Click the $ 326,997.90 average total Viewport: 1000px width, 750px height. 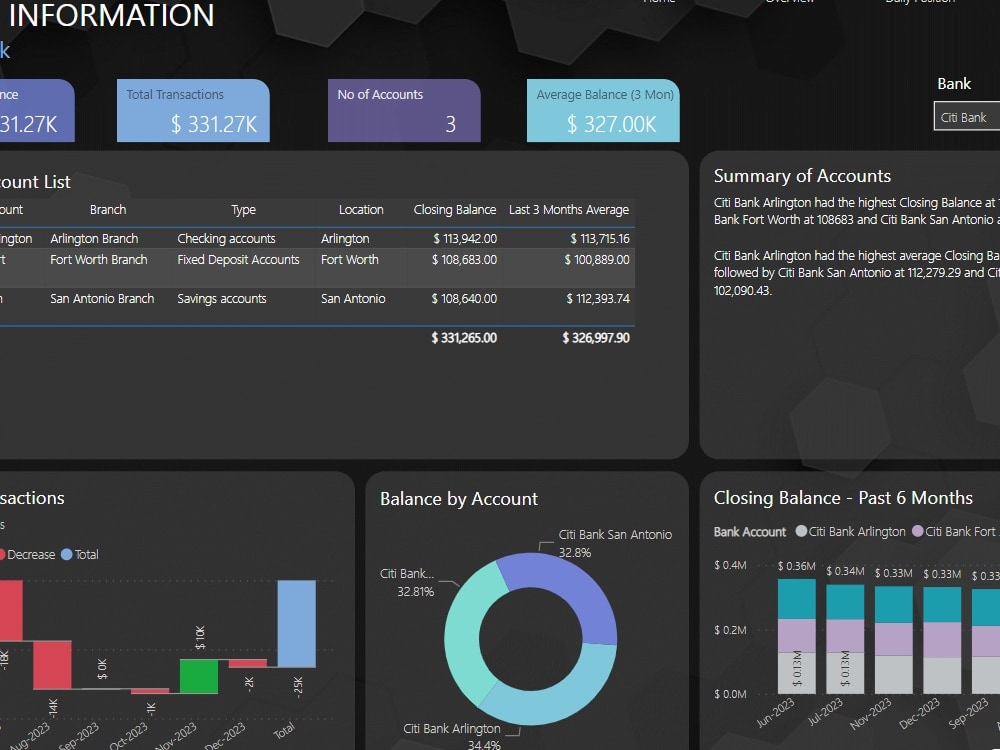pos(596,338)
